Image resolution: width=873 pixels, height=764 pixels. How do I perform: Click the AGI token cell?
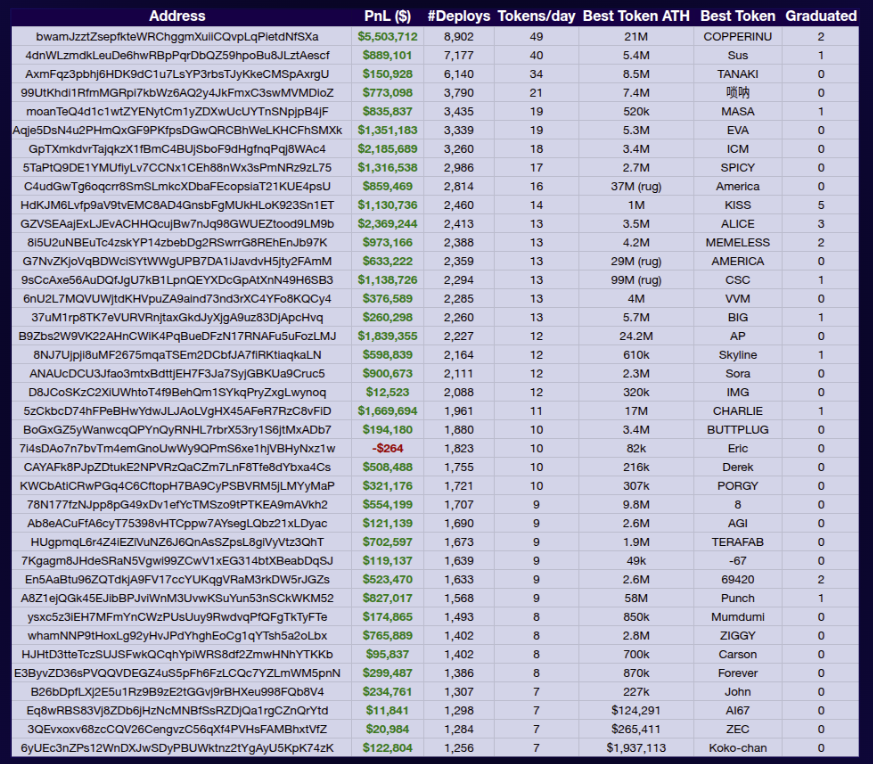738,523
